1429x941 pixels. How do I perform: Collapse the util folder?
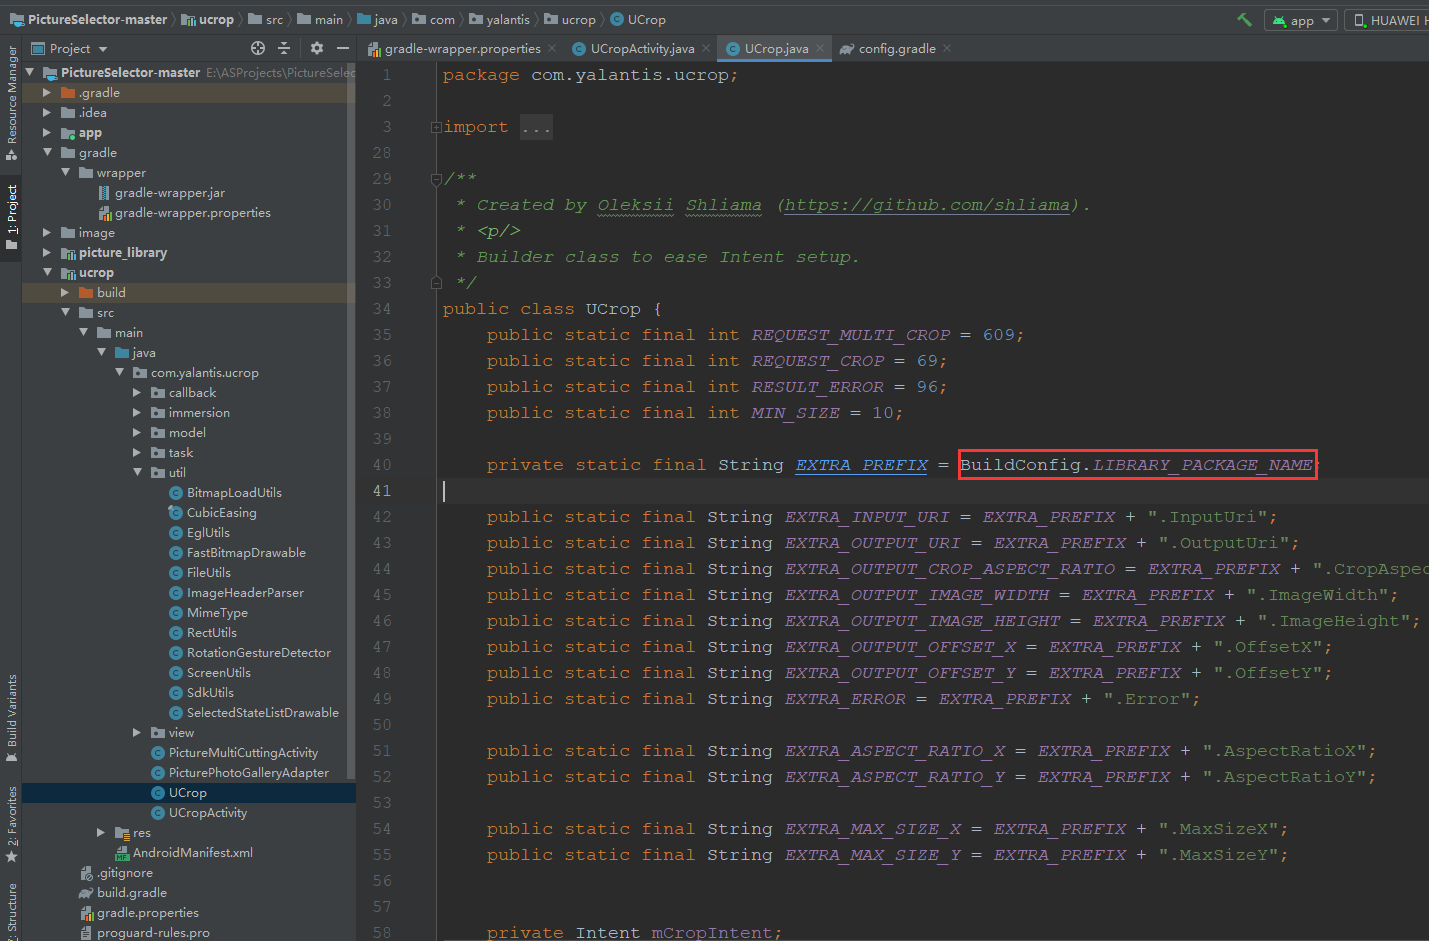(x=137, y=473)
